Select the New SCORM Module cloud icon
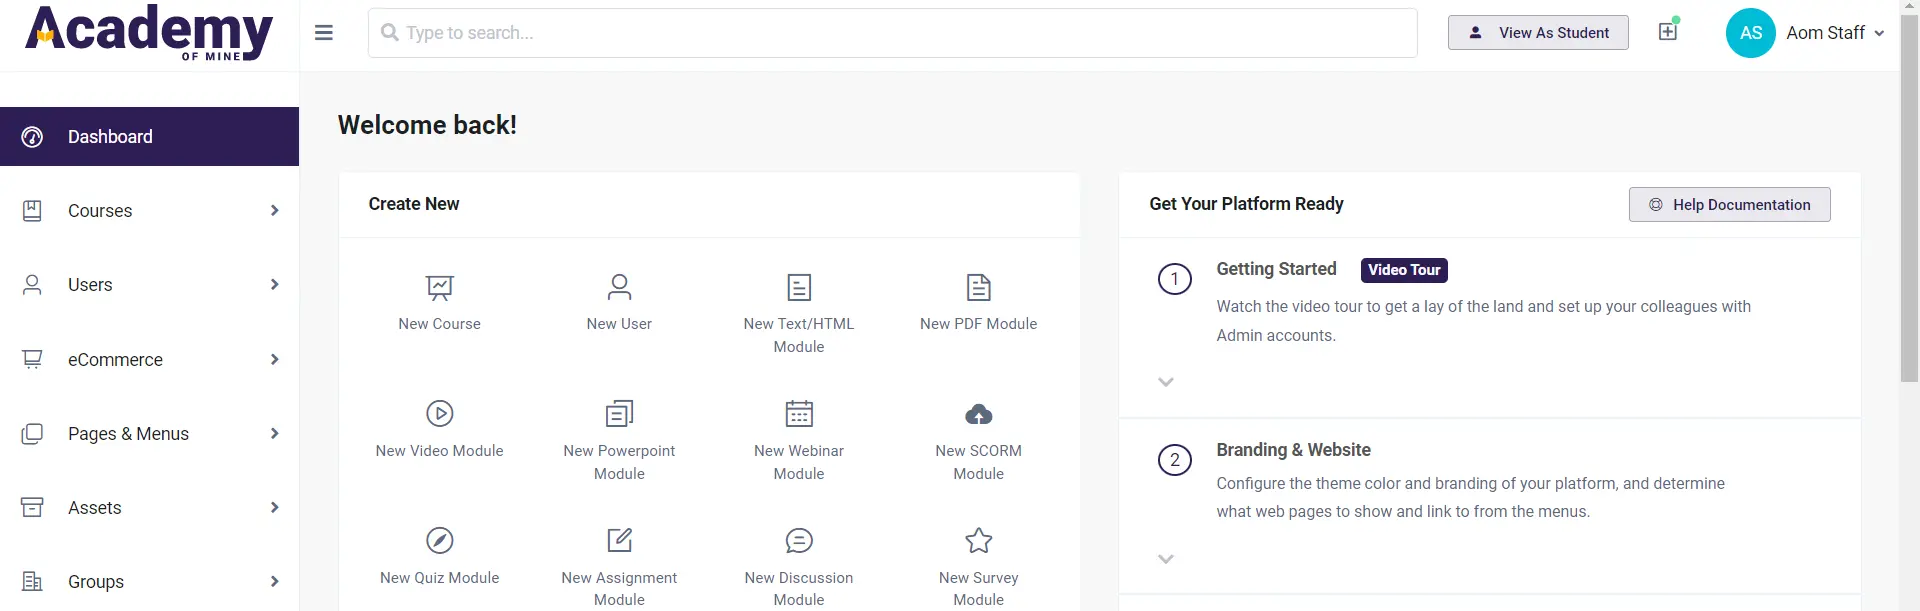 (x=978, y=414)
